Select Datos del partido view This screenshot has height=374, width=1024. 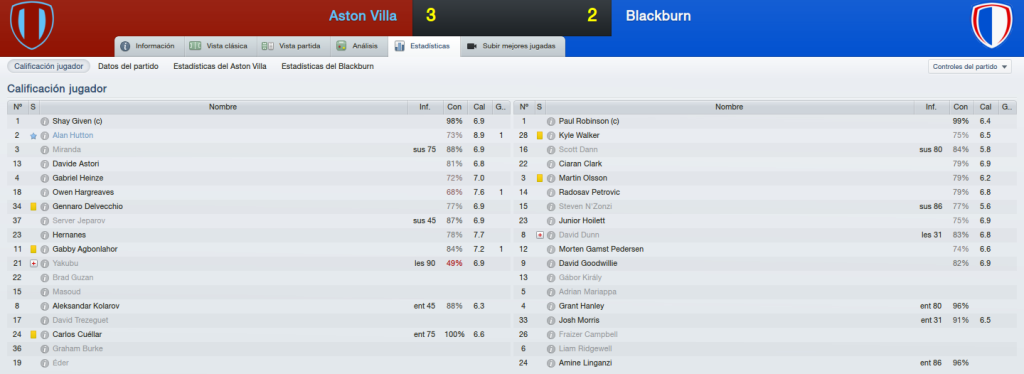(128, 67)
